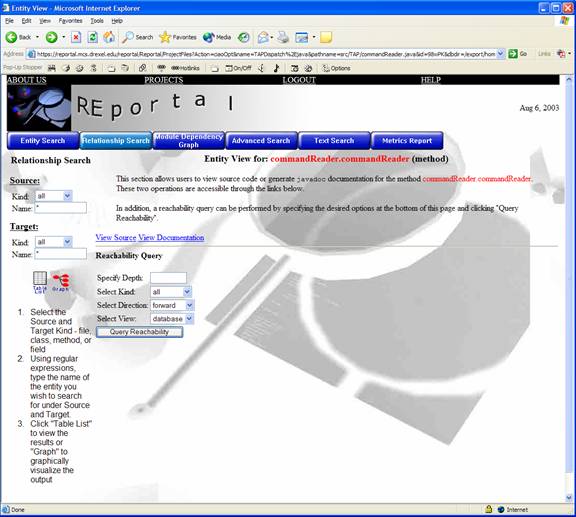
Task: Click the History icon in toolbar
Action: 244,37
